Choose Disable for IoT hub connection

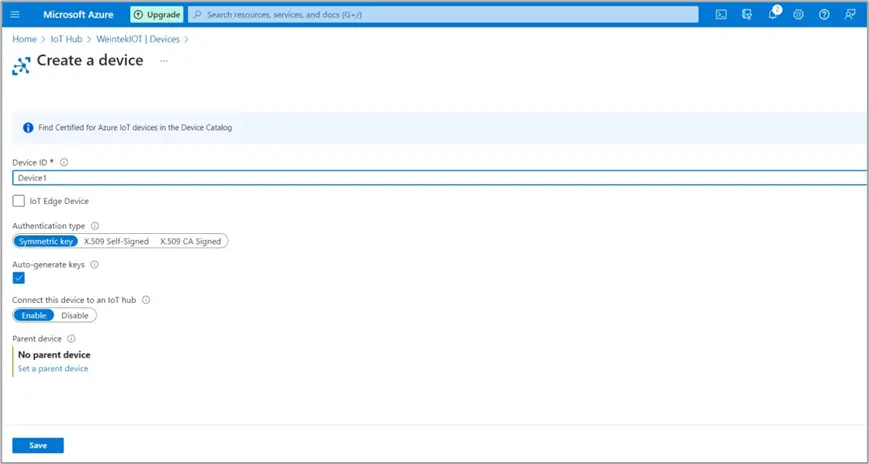(75, 315)
